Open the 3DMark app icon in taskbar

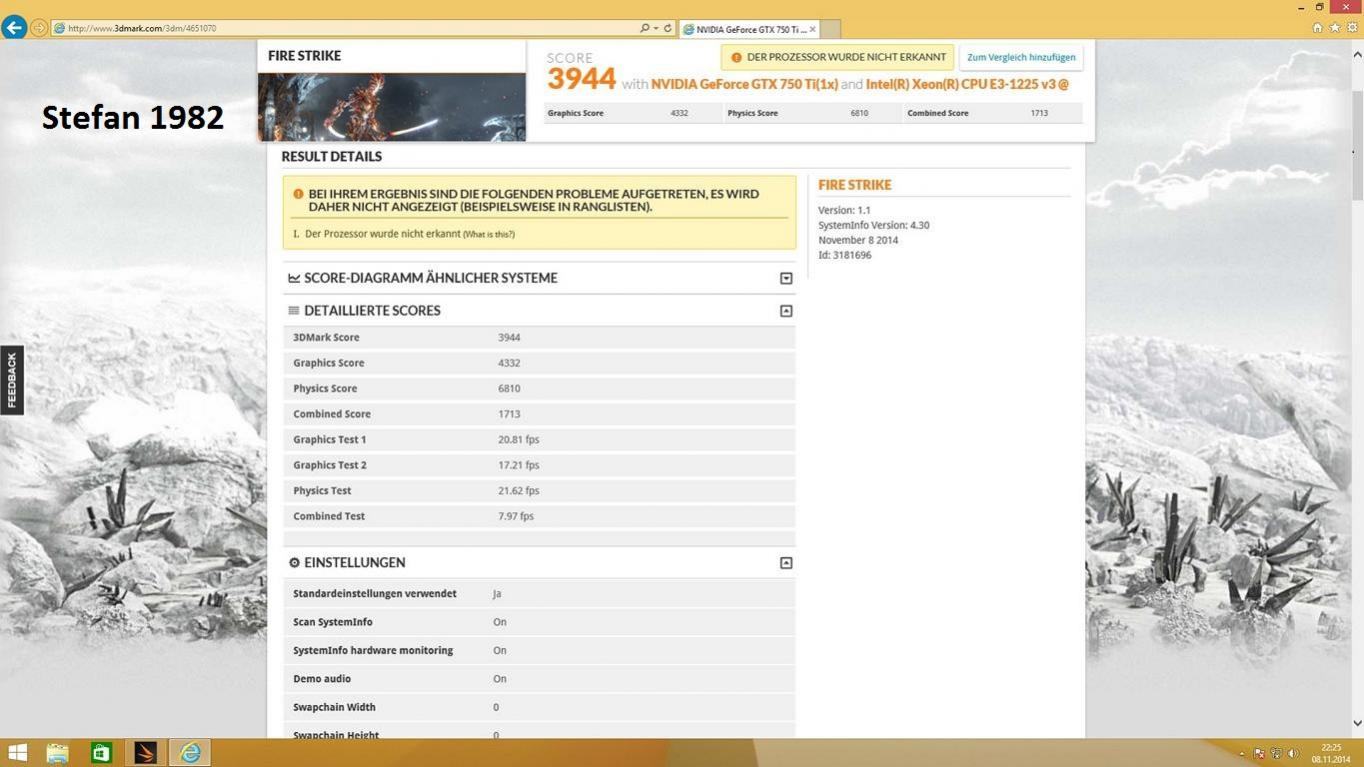145,752
